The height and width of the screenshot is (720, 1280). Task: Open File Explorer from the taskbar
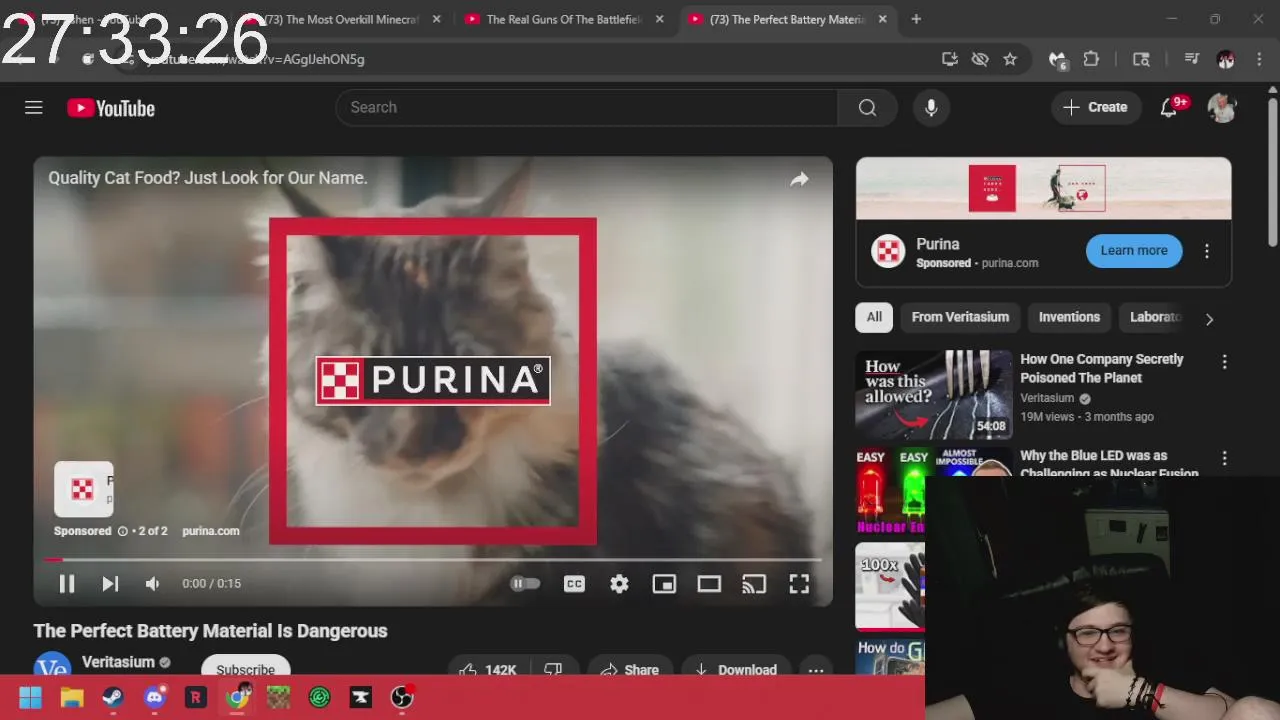[x=72, y=697]
